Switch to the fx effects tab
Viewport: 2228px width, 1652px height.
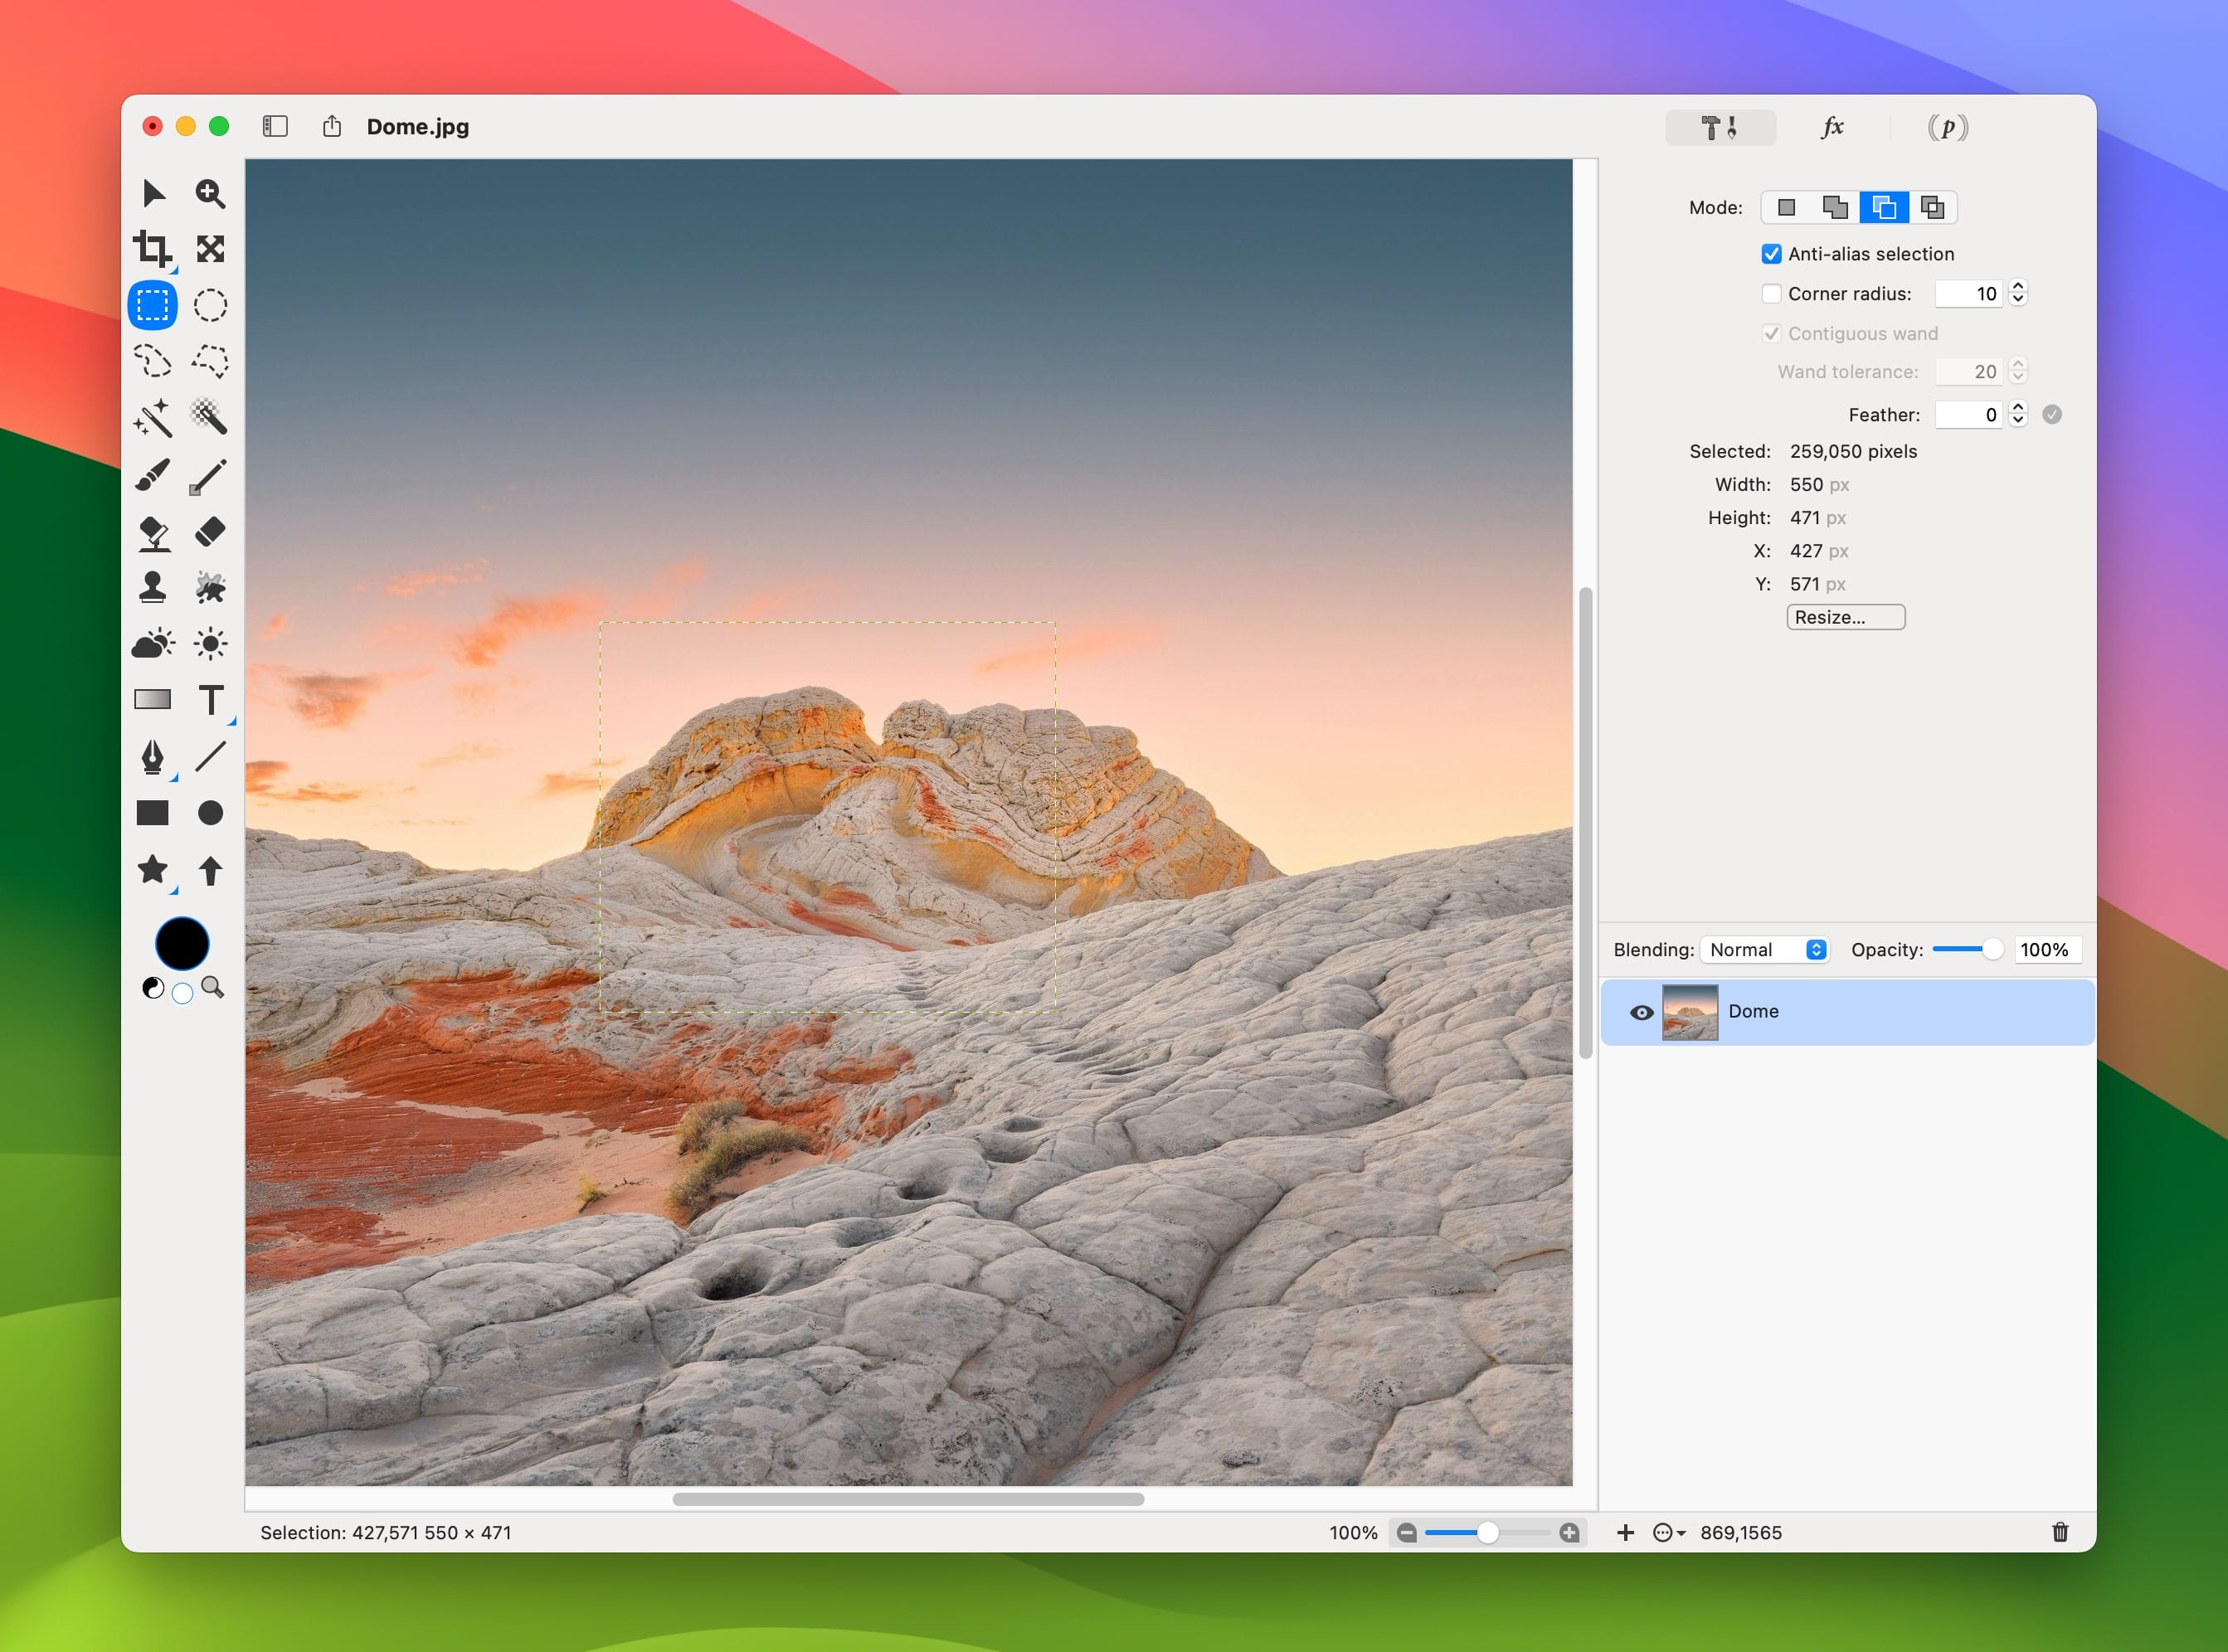click(1832, 127)
